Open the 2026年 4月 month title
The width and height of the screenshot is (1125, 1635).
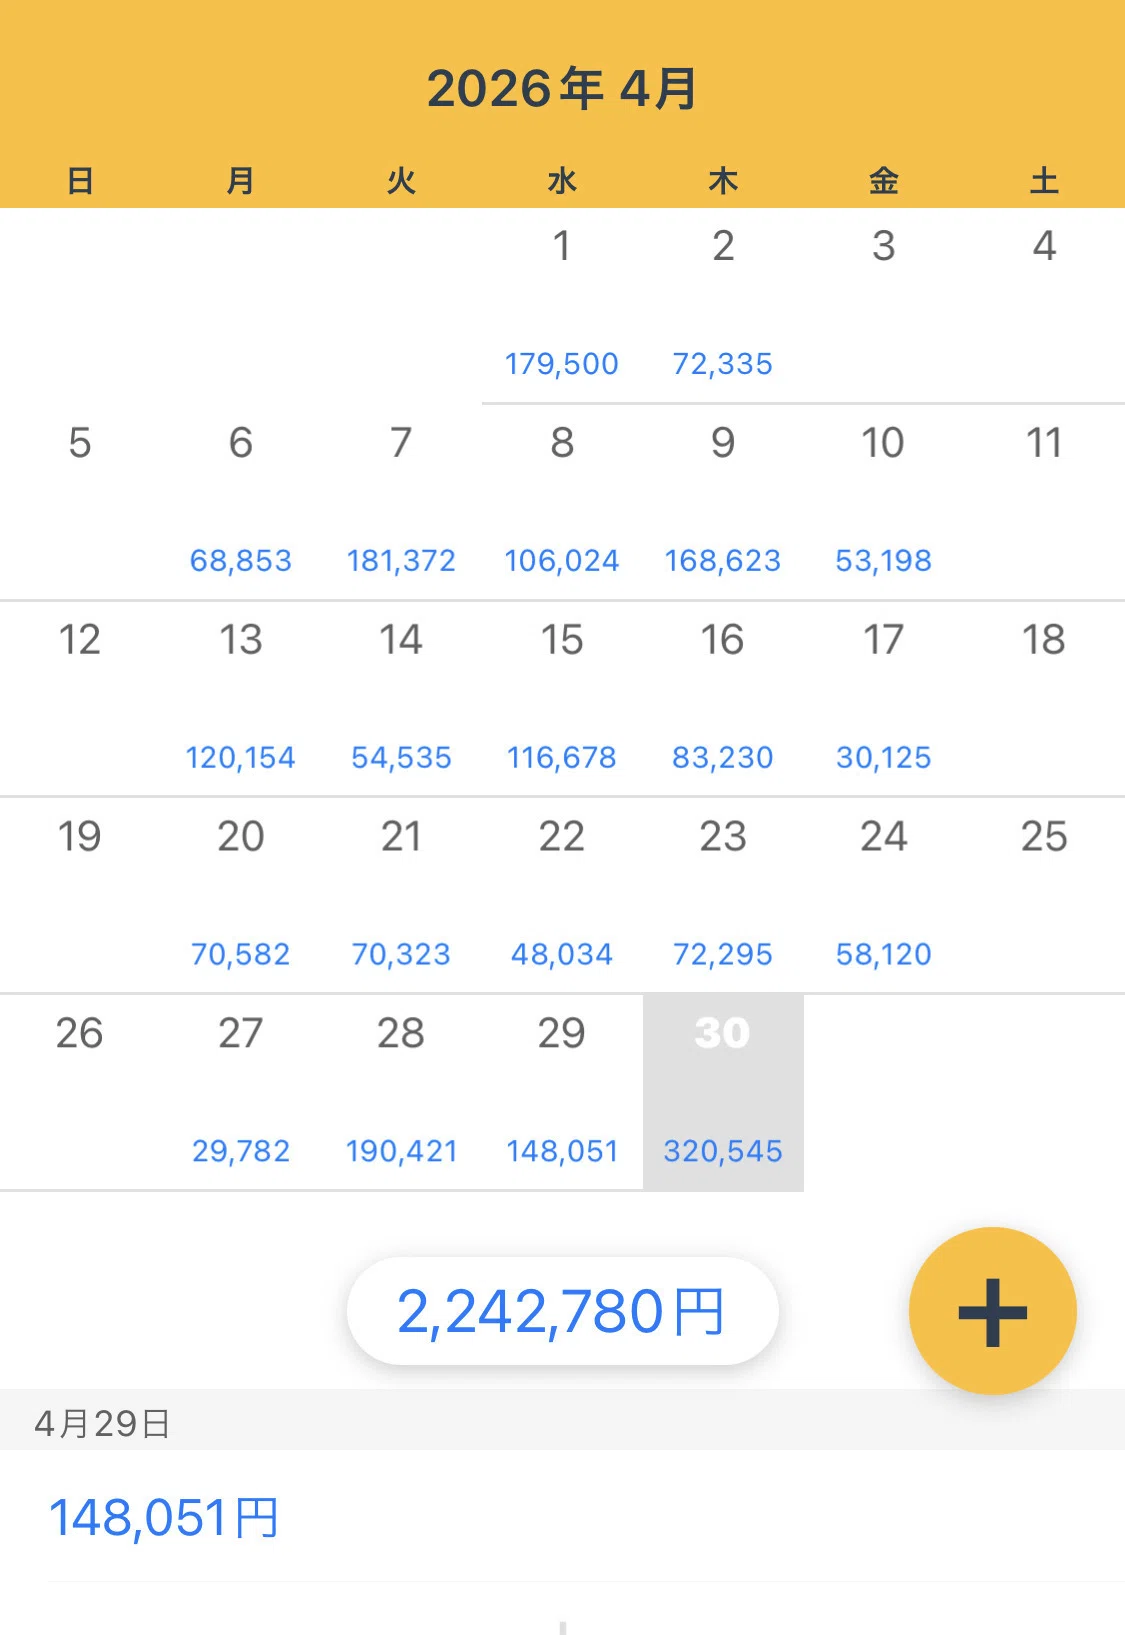[562, 88]
